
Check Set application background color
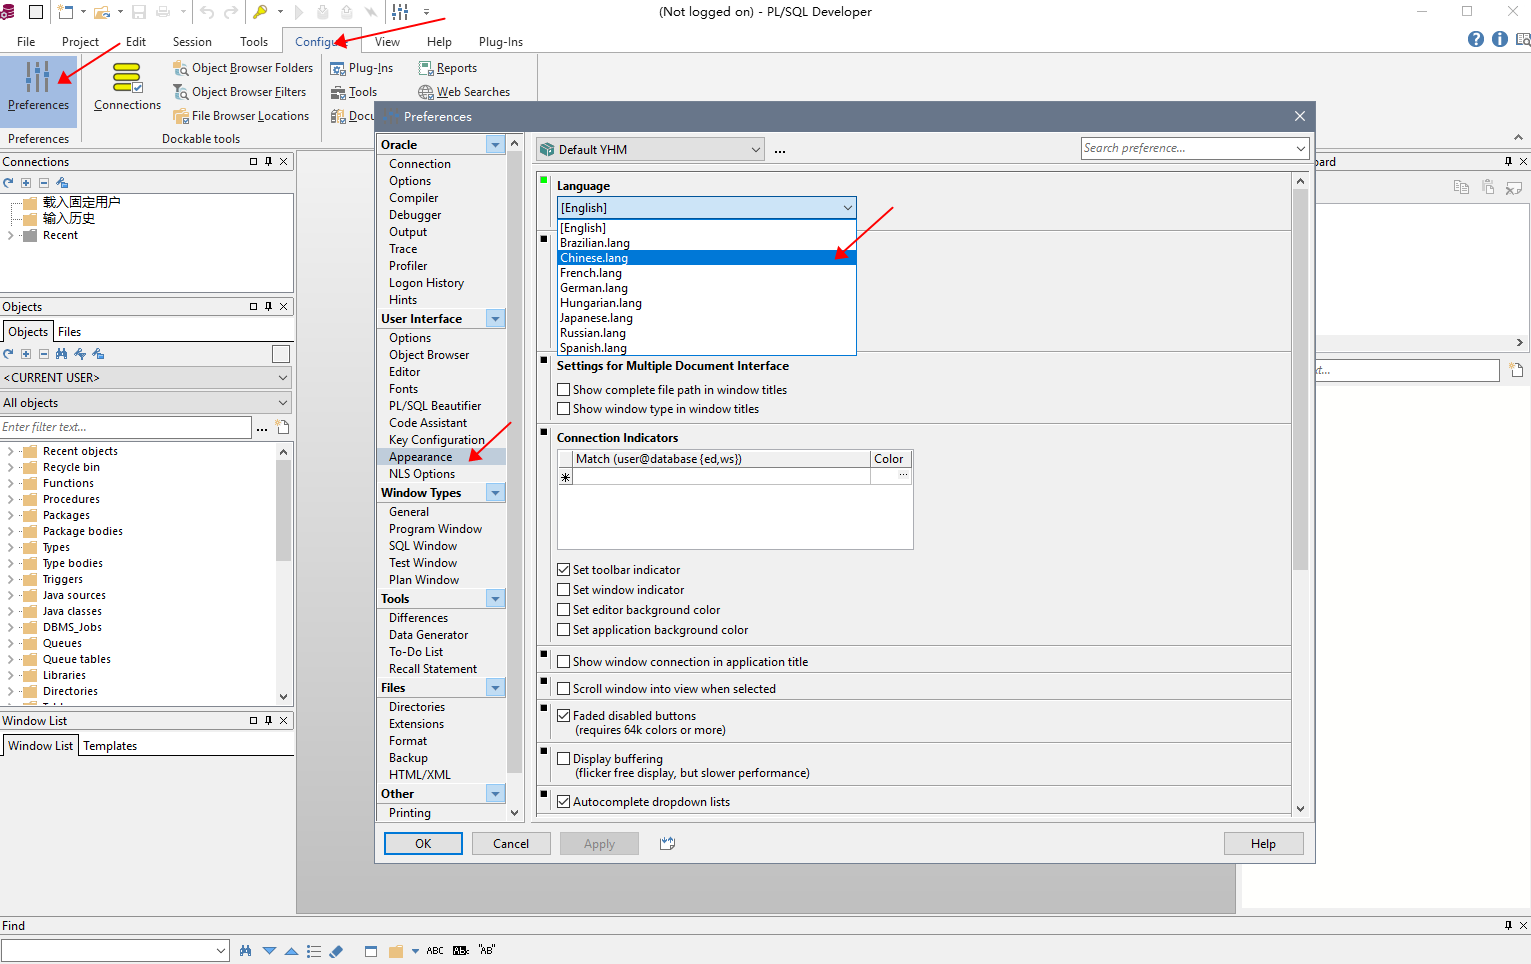[564, 630]
